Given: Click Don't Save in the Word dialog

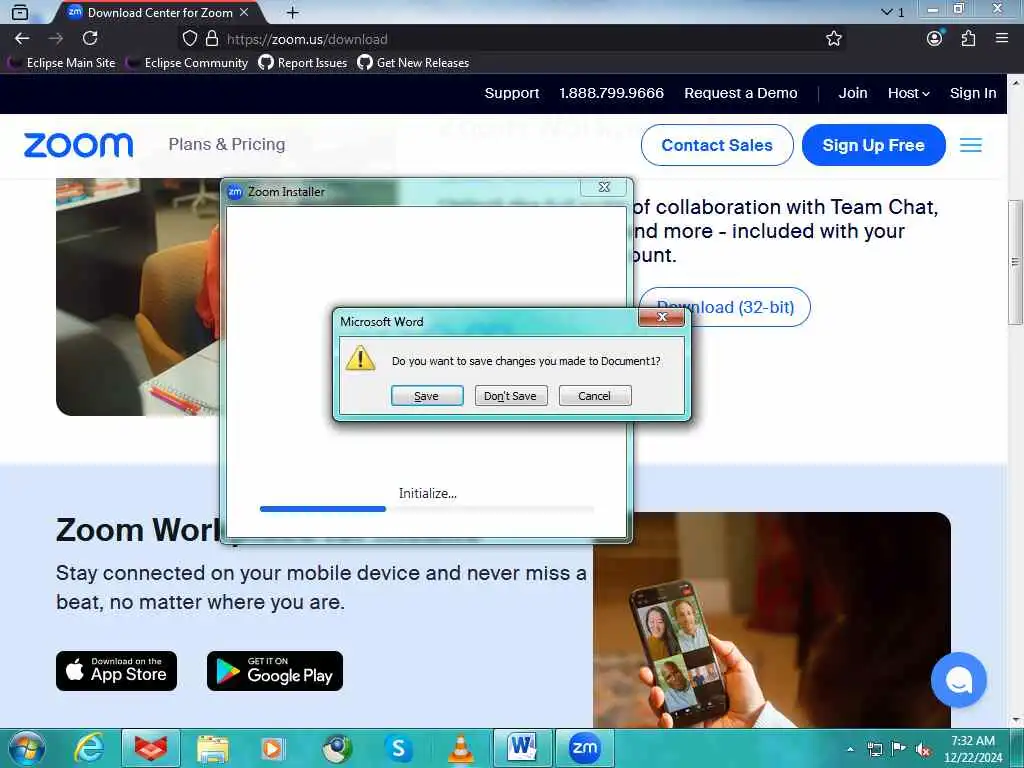Looking at the screenshot, I should click(511, 396).
